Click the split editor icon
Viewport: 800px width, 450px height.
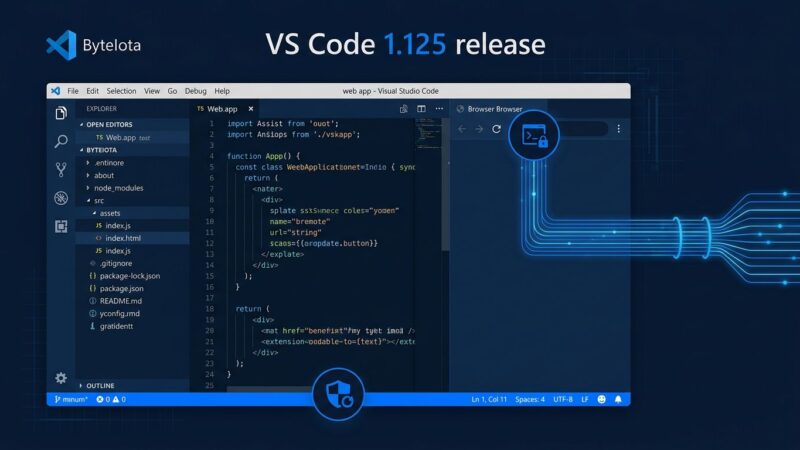click(421, 109)
